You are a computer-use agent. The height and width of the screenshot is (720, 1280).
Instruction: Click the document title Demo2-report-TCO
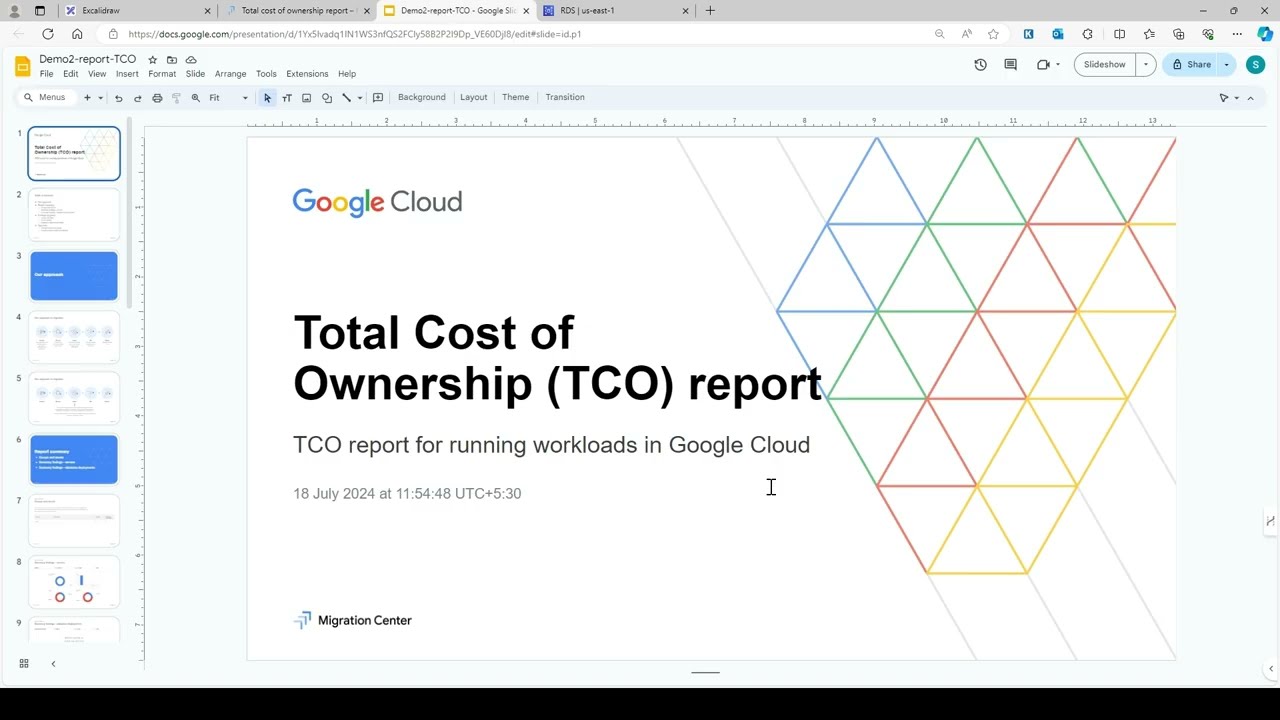(x=87, y=59)
